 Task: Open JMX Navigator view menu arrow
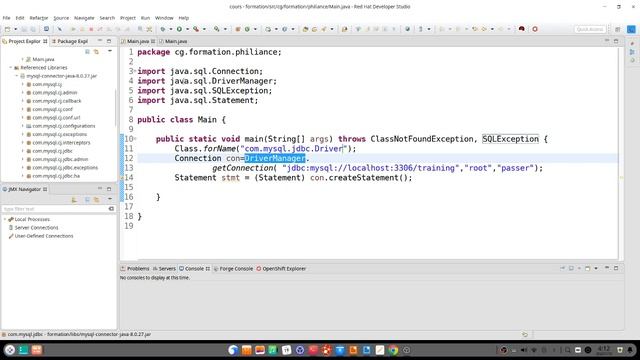click(x=110, y=199)
